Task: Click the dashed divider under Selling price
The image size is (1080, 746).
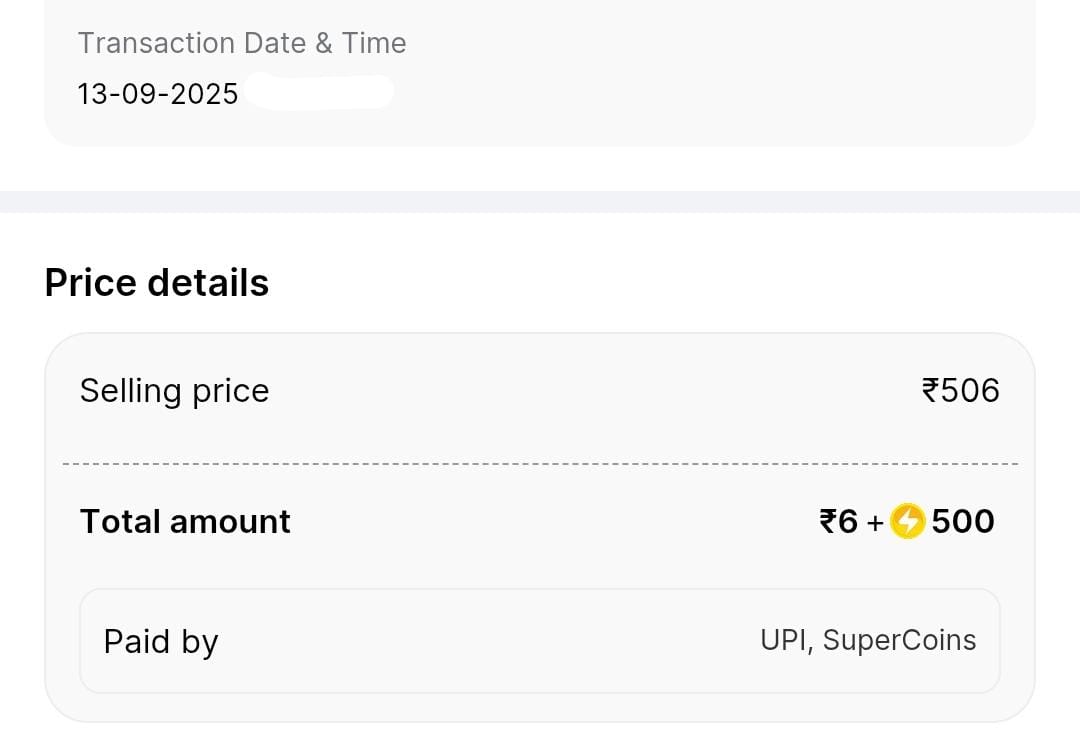Action: [540, 464]
